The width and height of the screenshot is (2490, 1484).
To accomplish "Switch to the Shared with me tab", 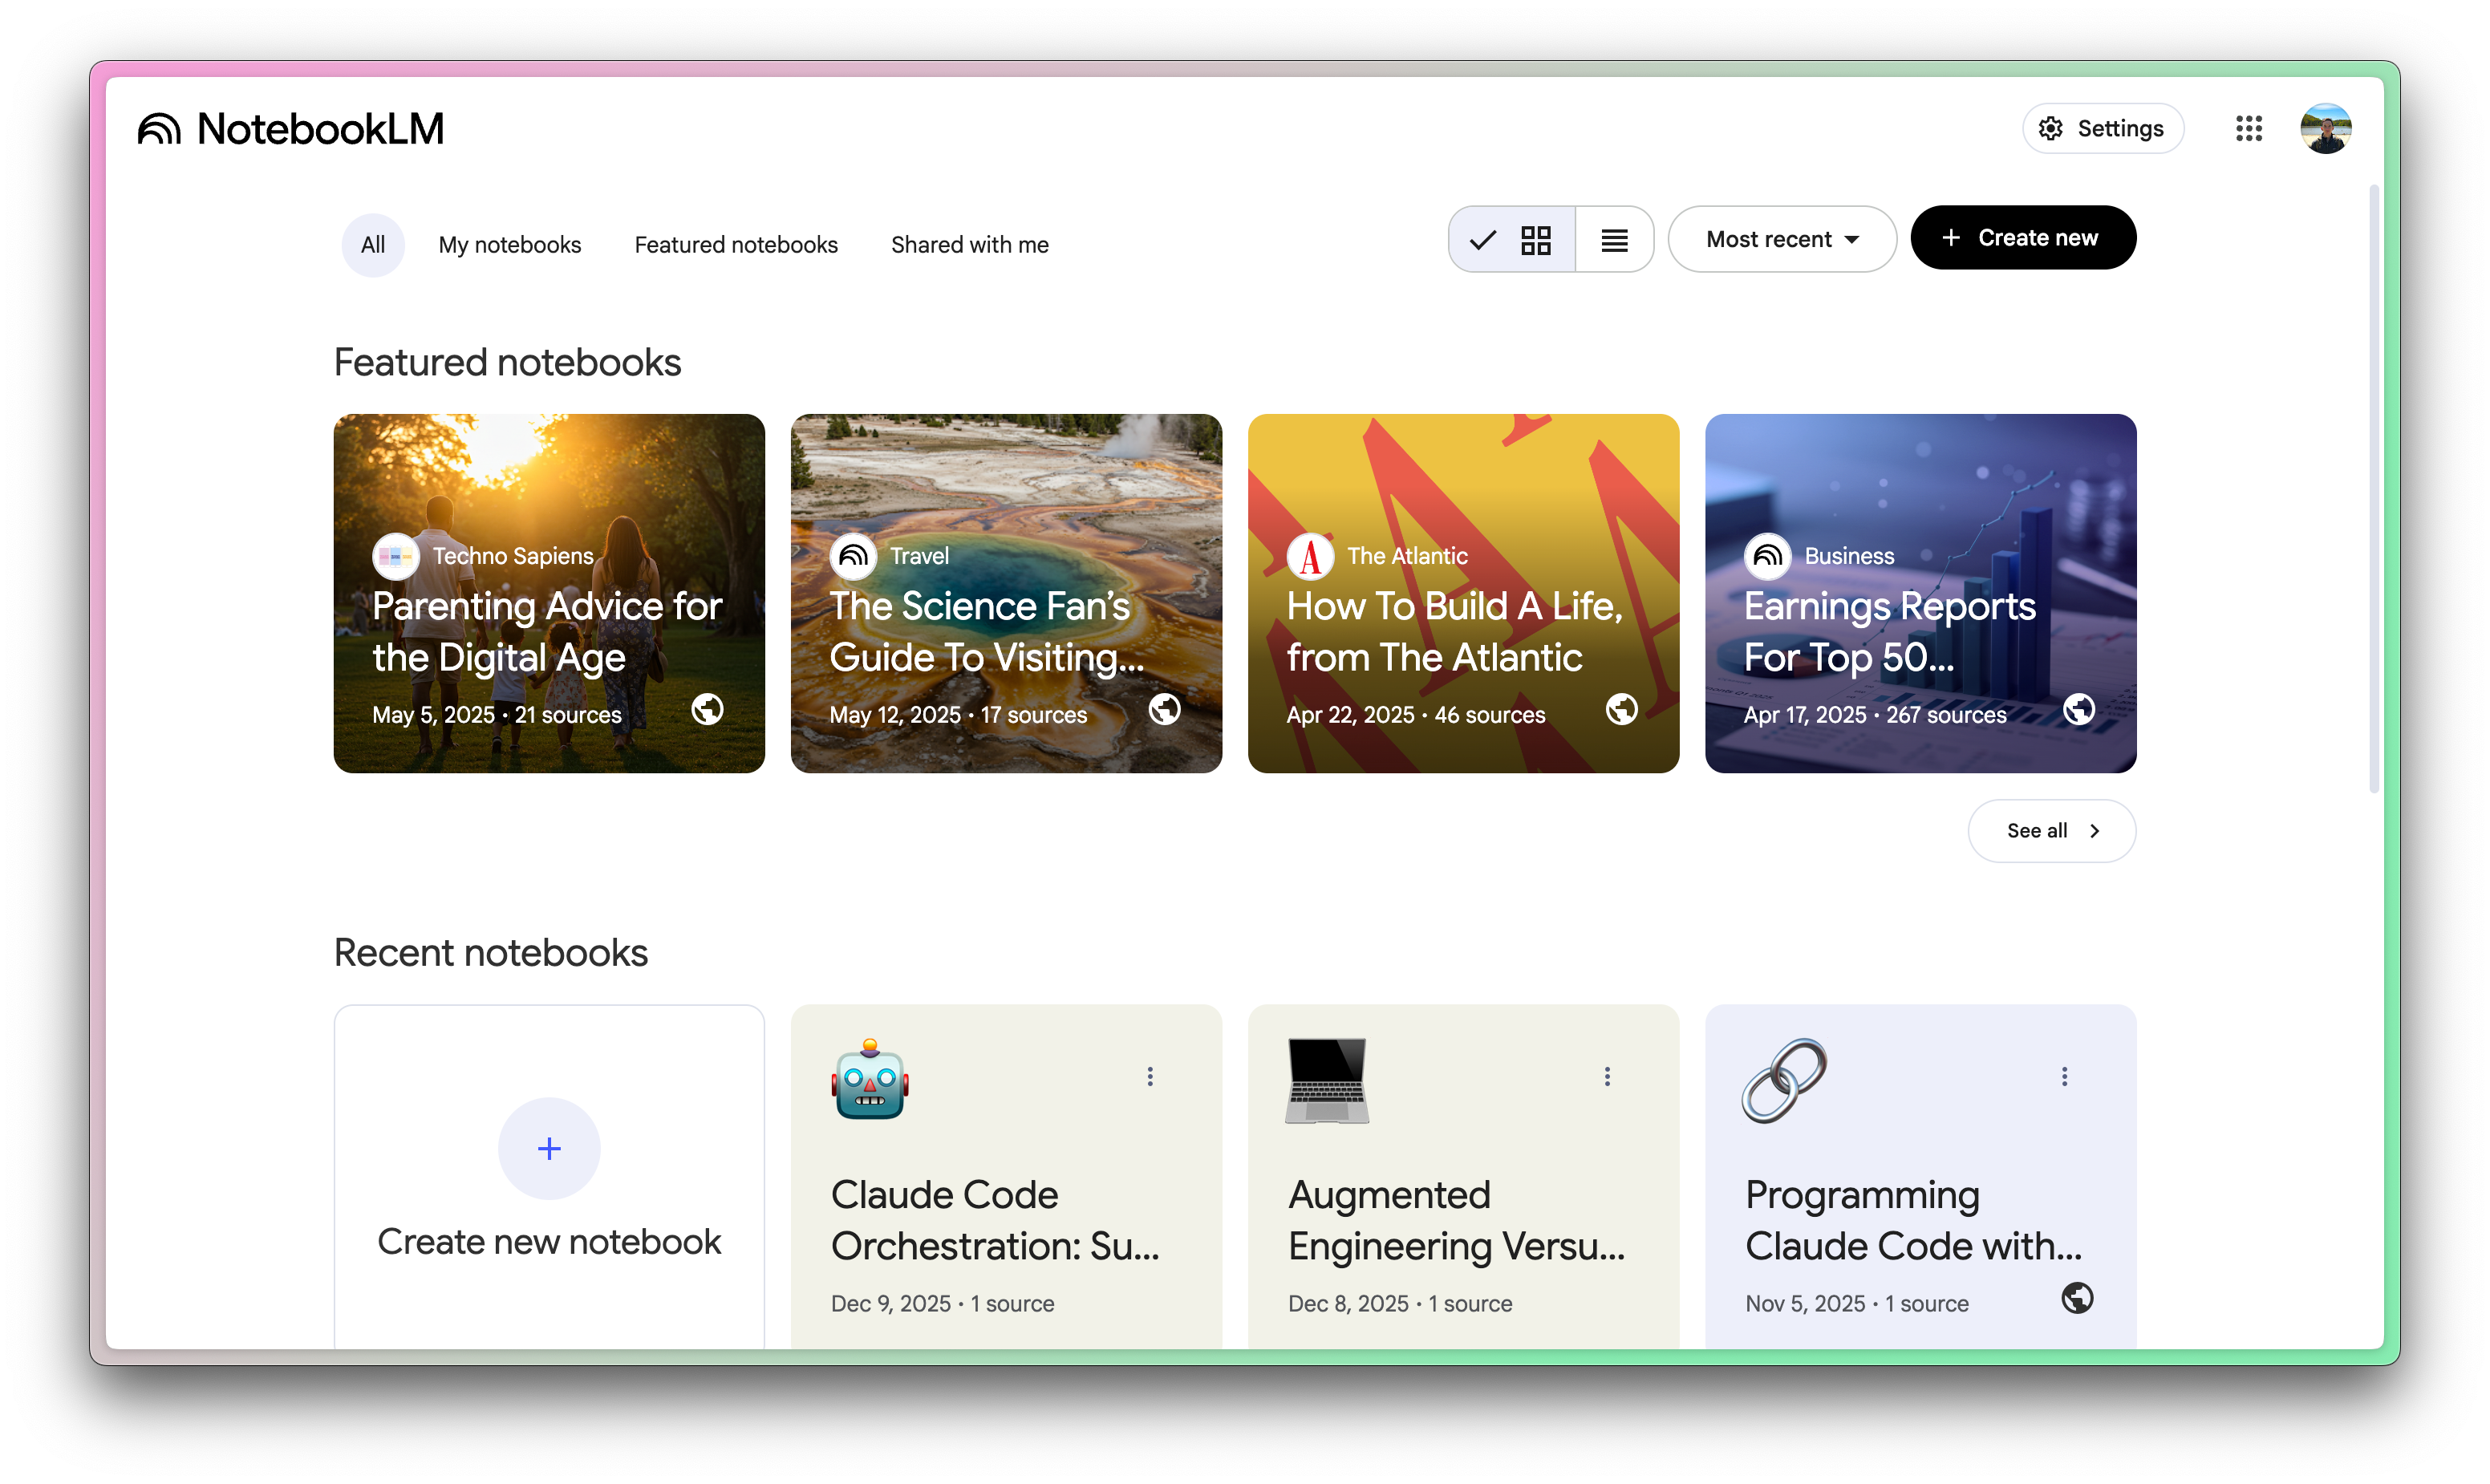I will click(969, 245).
